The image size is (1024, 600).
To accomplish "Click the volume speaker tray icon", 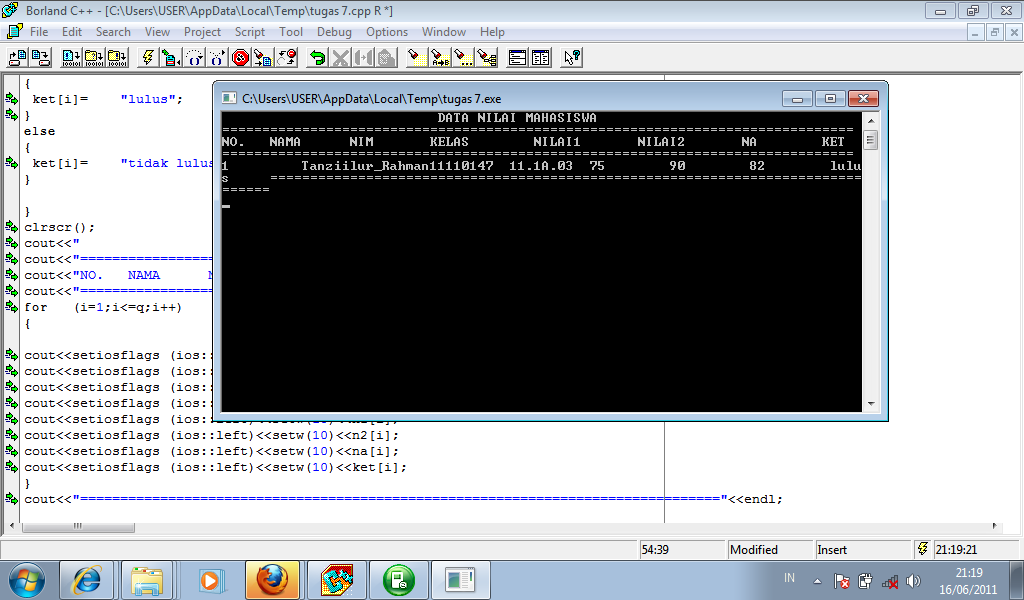I will click(x=914, y=581).
